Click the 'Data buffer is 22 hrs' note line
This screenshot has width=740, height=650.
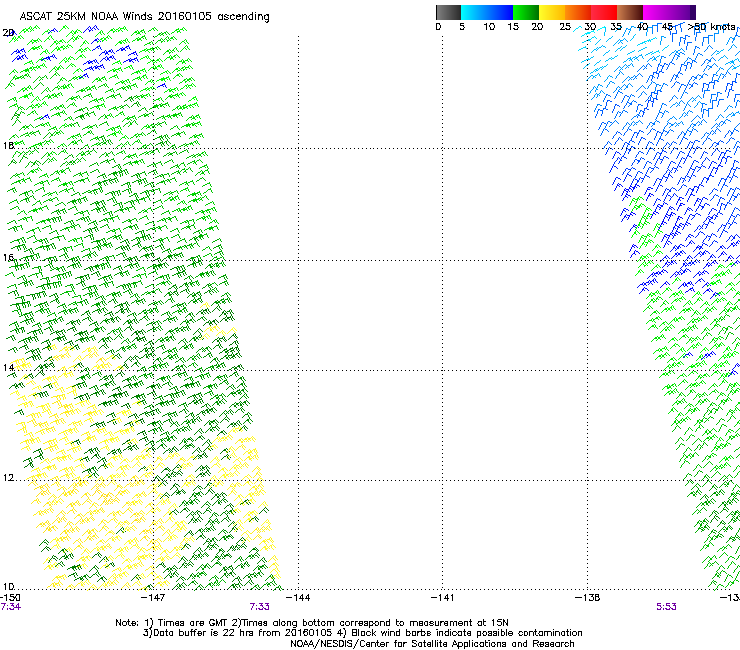362,633
